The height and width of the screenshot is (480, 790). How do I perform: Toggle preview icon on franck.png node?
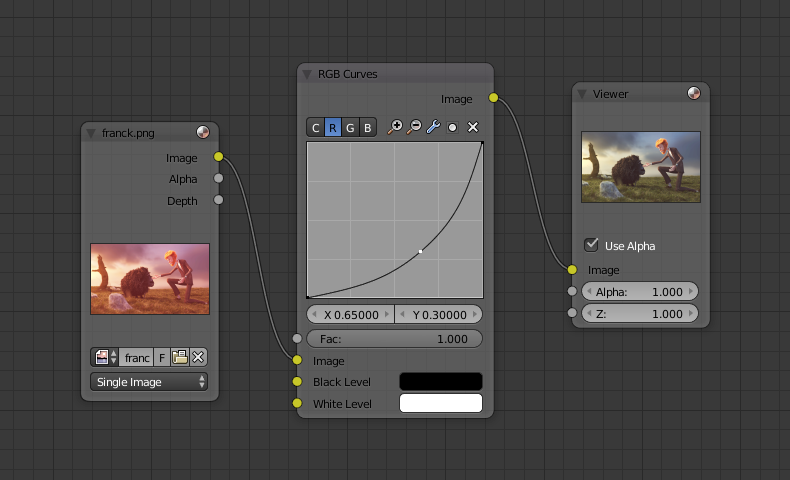[203, 133]
